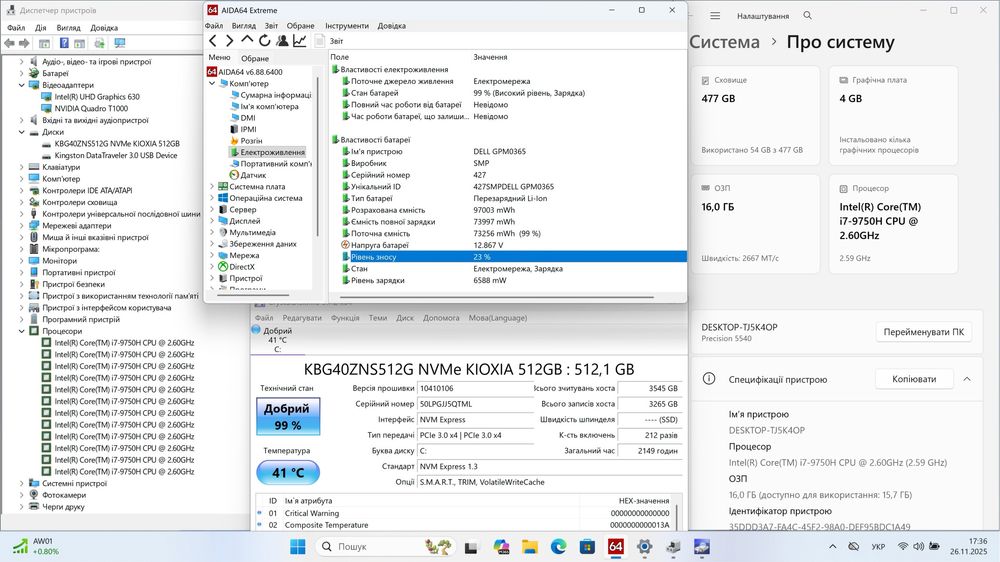Switch to Меню tab in AIDA64 side panel

pos(219,57)
